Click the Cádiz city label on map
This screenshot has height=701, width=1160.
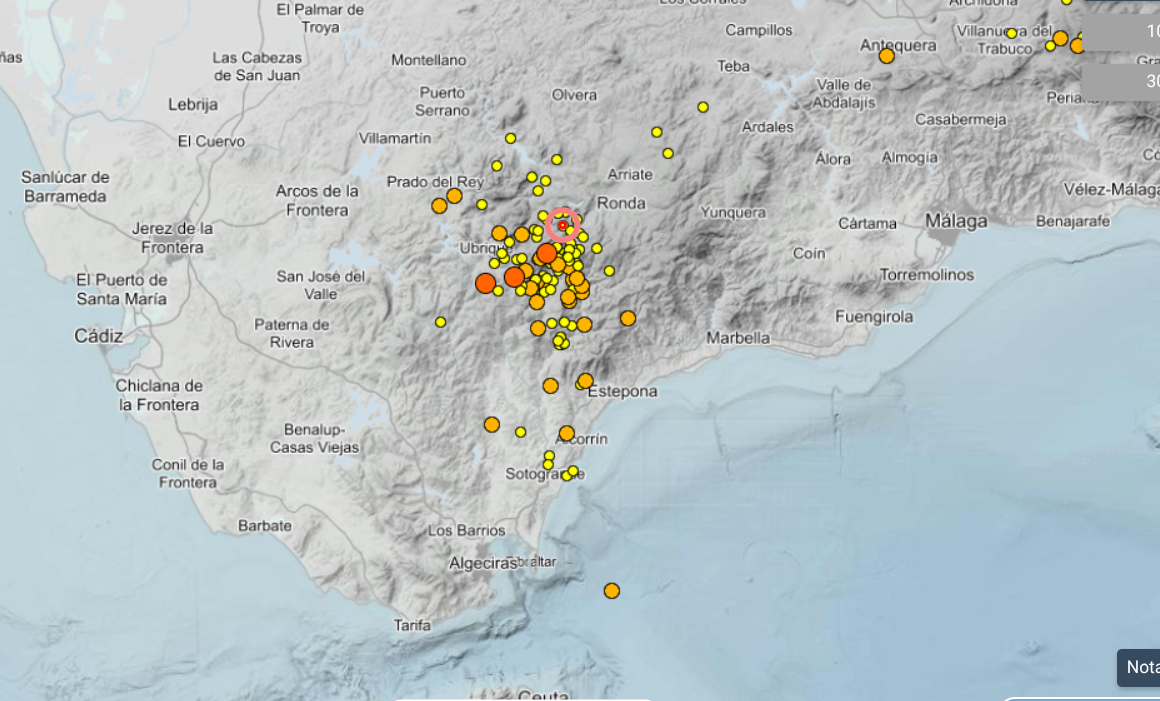pyautogui.click(x=98, y=336)
